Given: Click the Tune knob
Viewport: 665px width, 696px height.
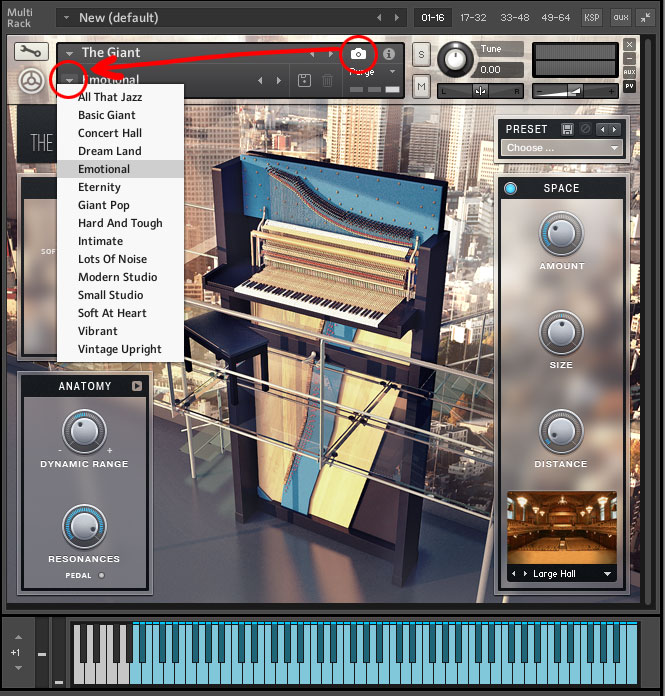Looking at the screenshot, I should pos(455,59).
